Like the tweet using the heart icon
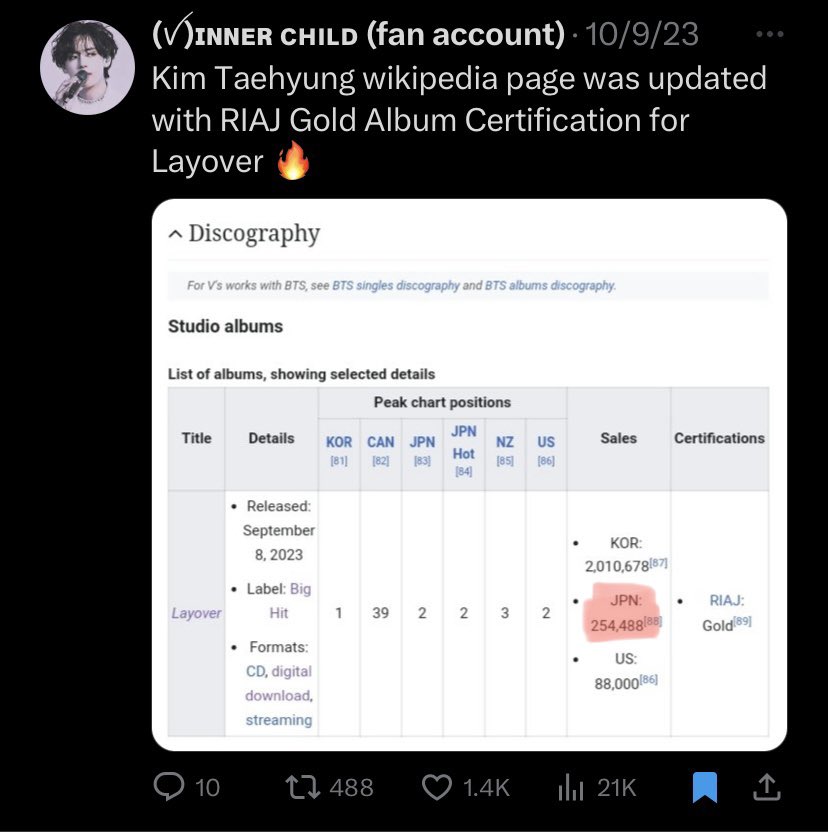 coord(436,787)
